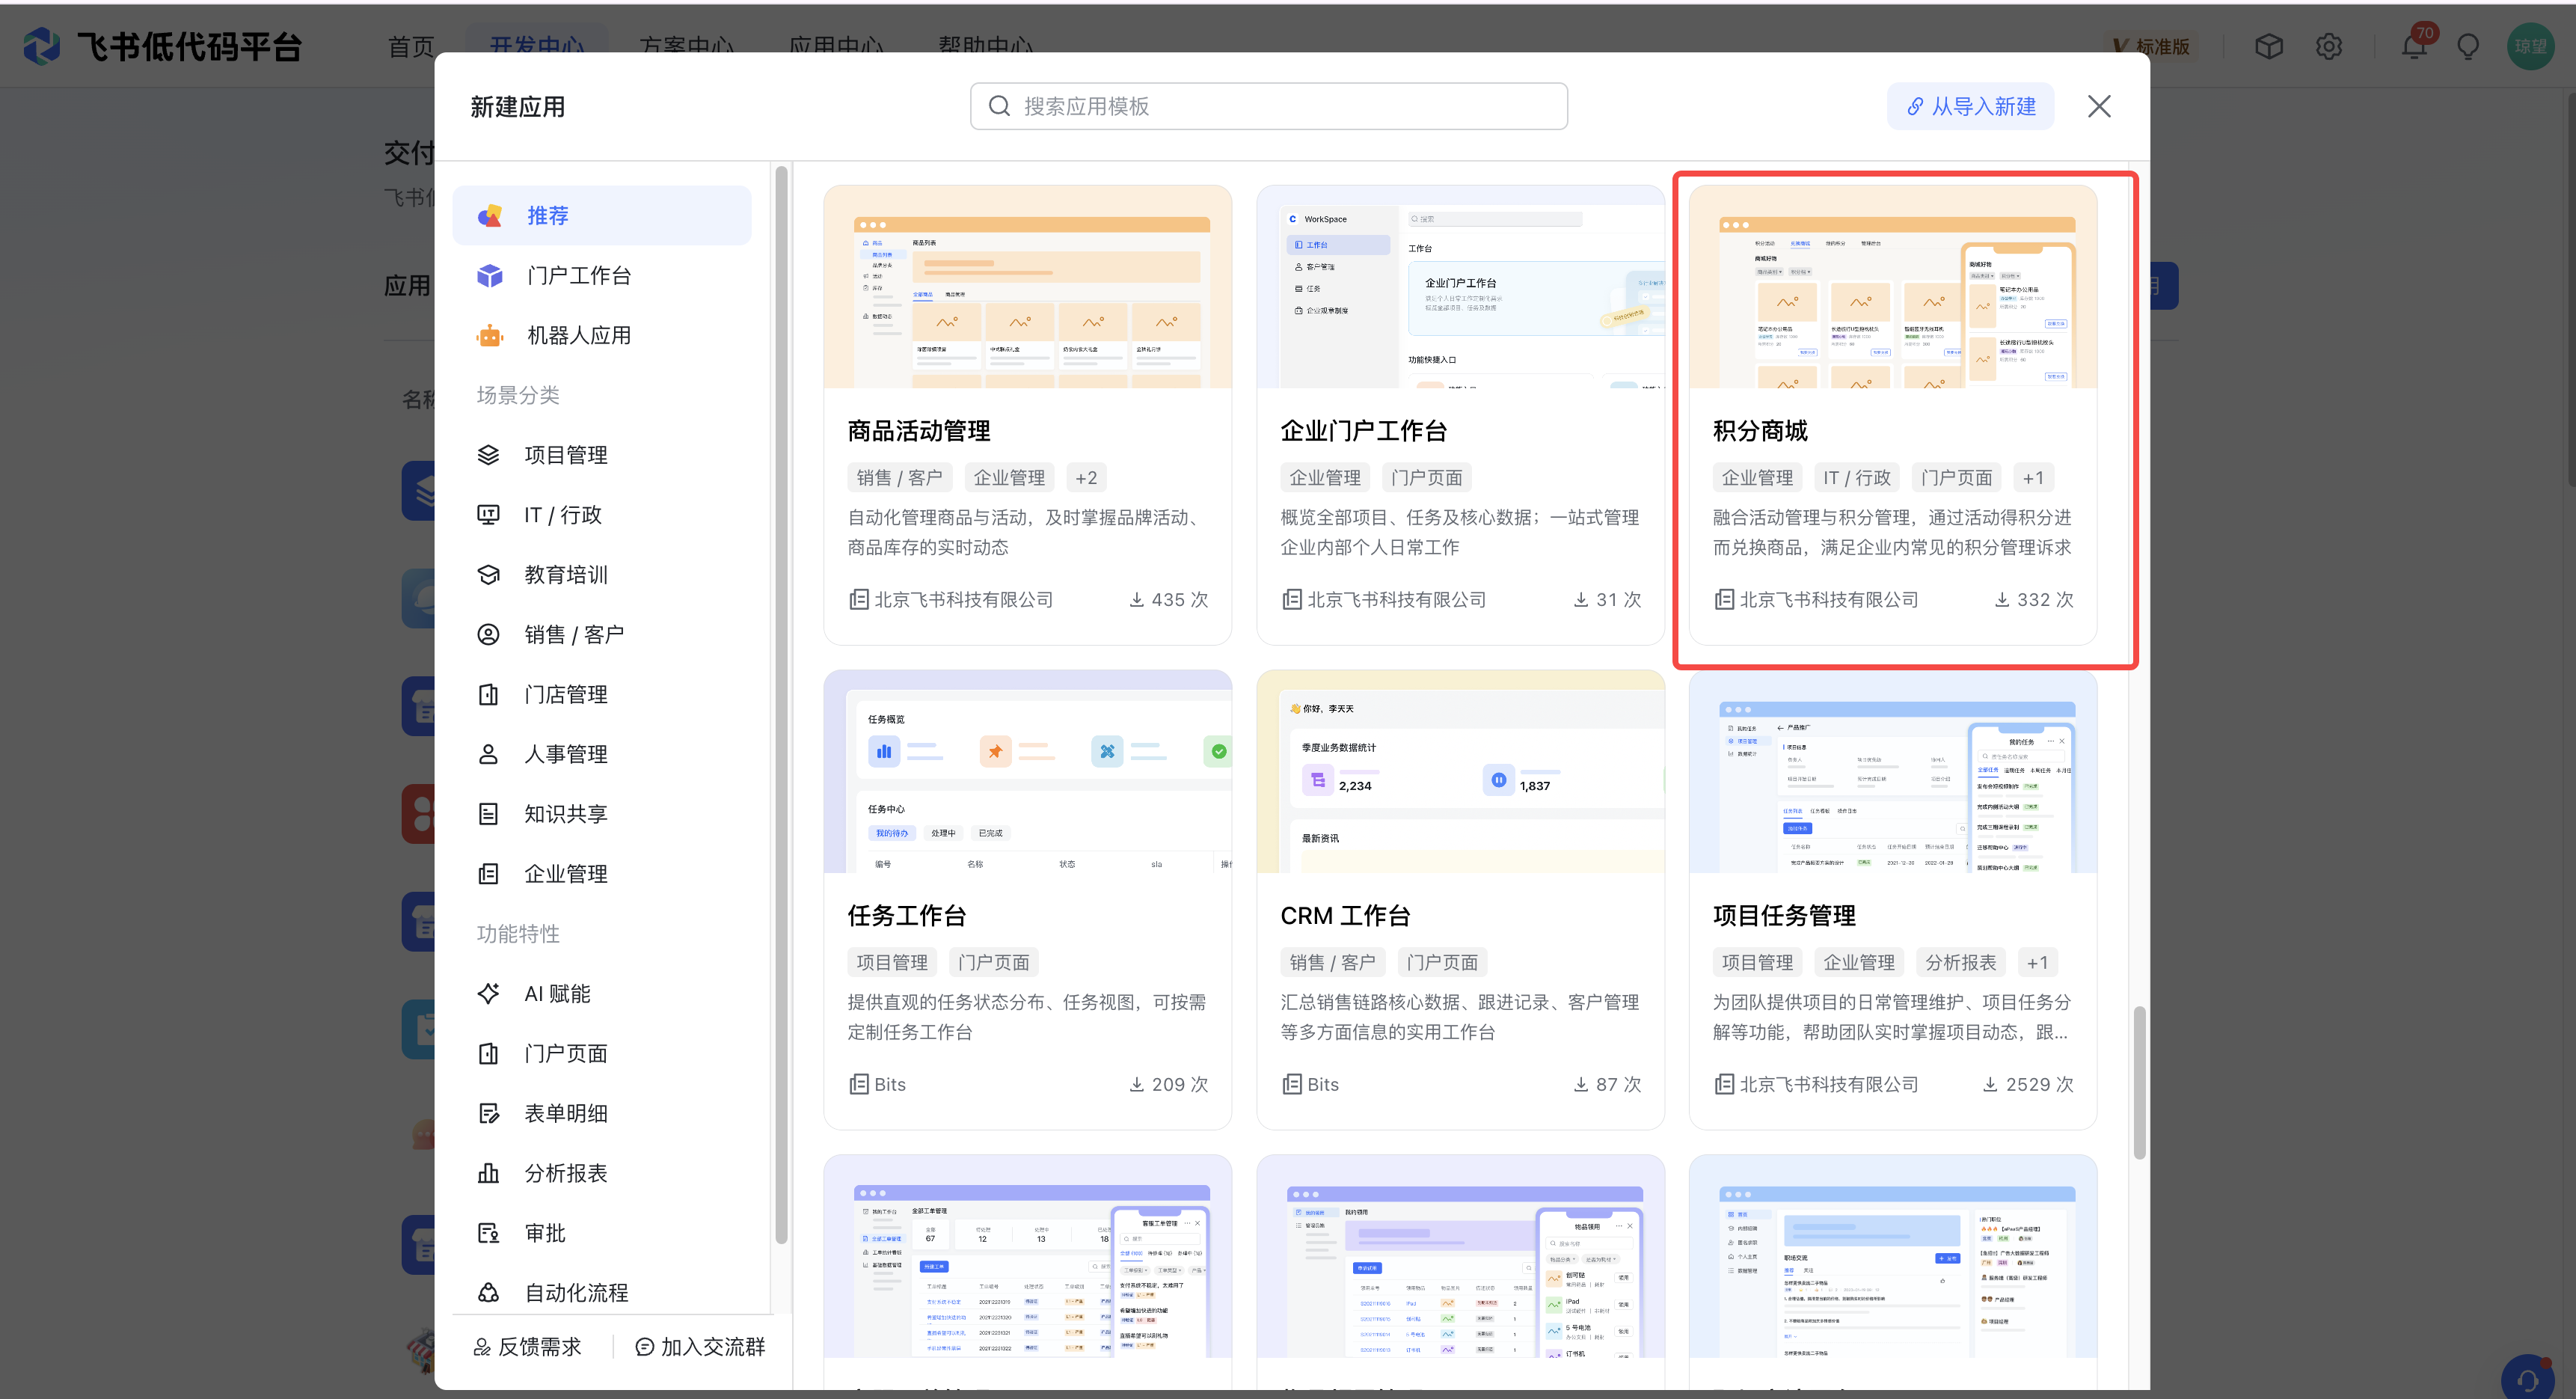2576x1399 pixels.
Task: Click the 门店管理 icon in sidebar
Action: (488, 695)
